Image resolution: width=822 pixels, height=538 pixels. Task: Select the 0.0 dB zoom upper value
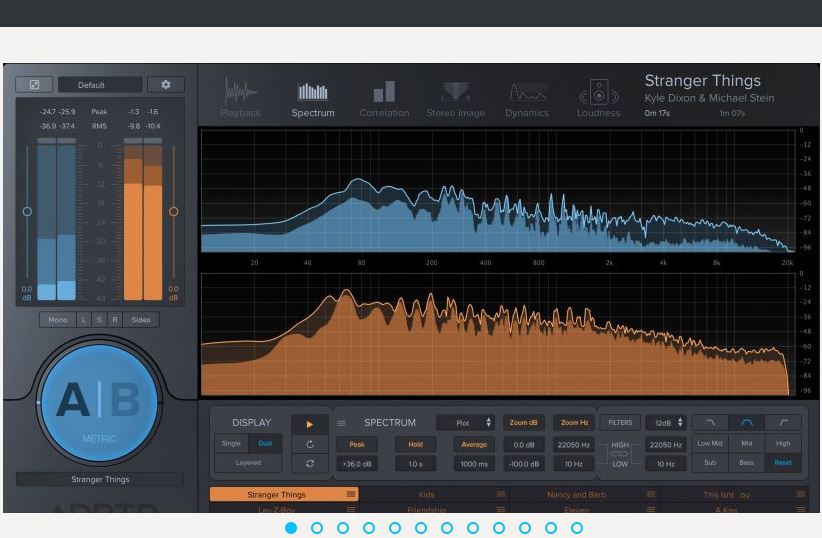click(523, 445)
